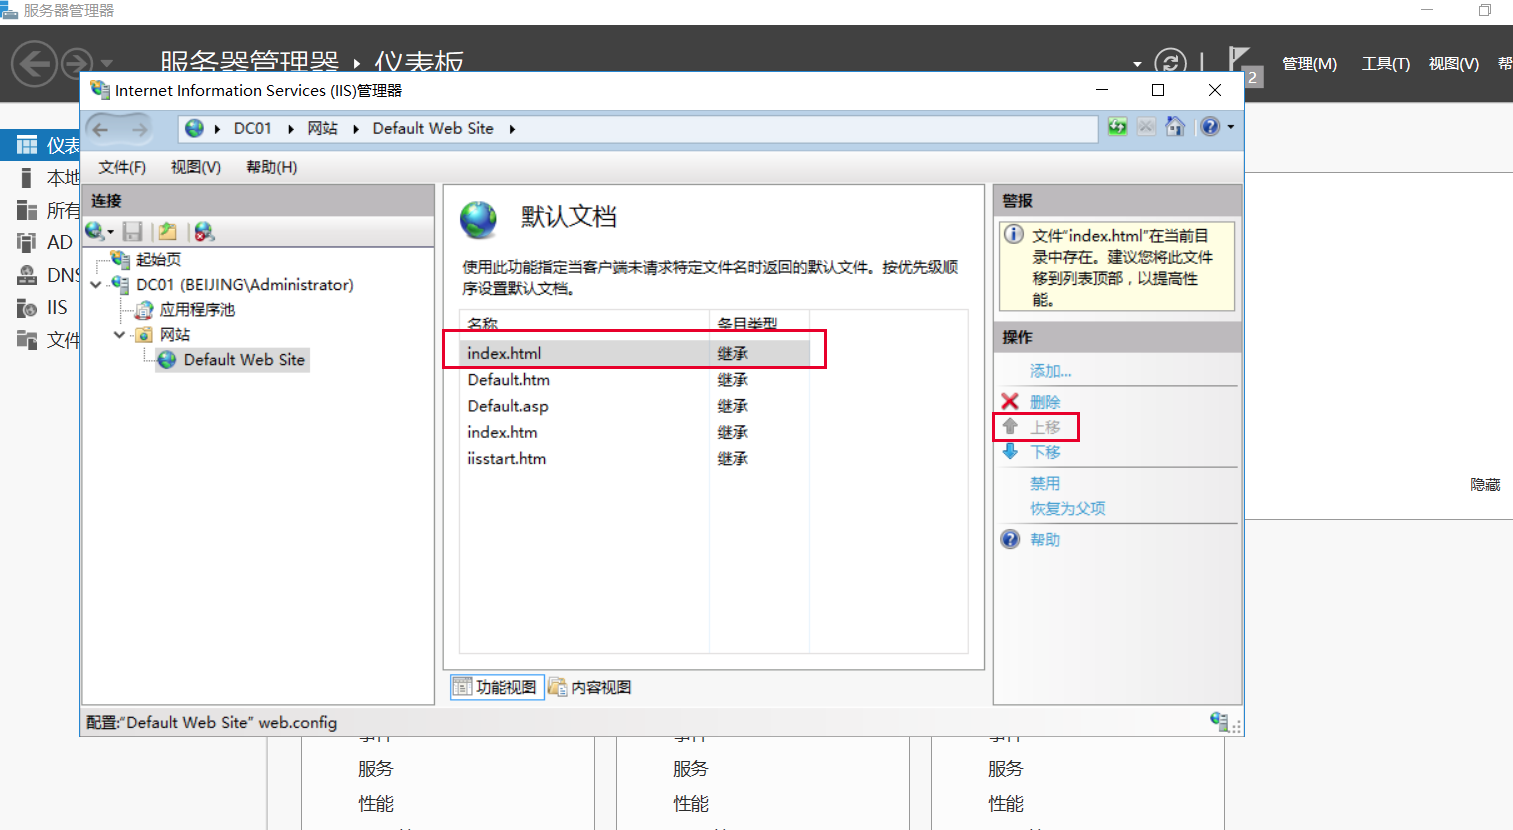The width and height of the screenshot is (1513, 830).
Task: Click the delete connection icon in Connections toolbar
Action: click(x=204, y=232)
